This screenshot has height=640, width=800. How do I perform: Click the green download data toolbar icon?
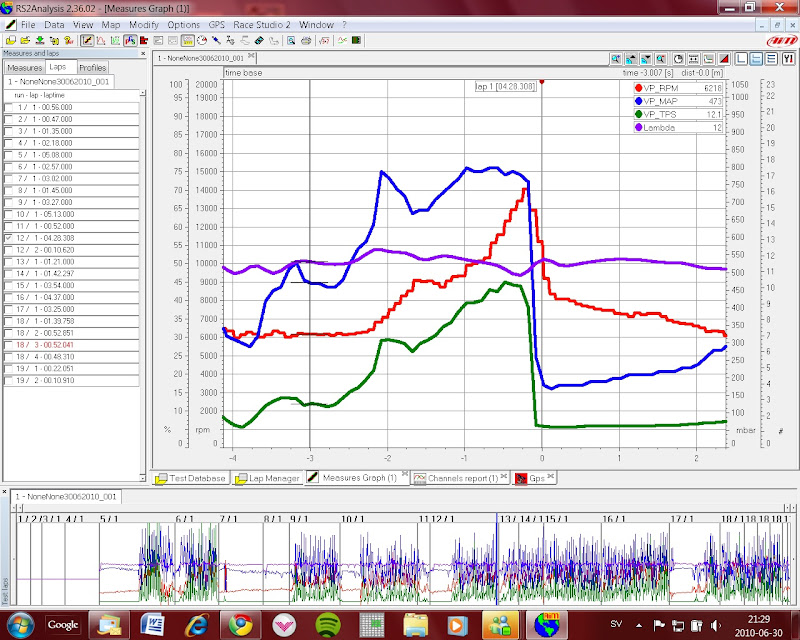pyautogui.click(x=39, y=40)
